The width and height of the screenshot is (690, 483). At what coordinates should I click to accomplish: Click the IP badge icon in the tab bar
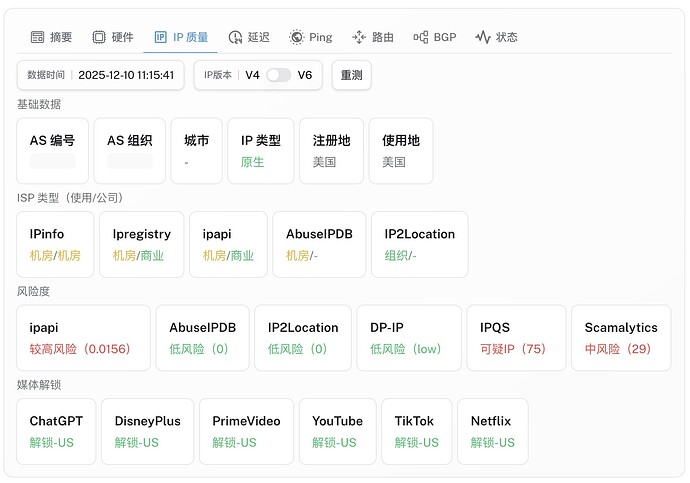pos(161,37)
